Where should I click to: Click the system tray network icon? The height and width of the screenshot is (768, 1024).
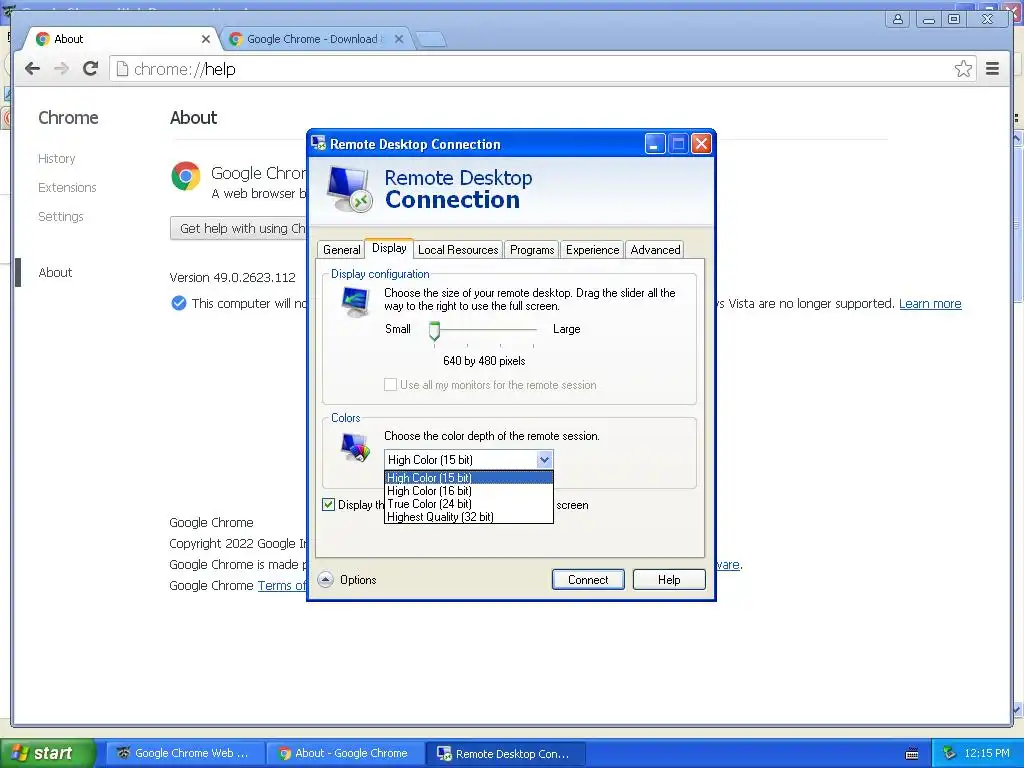coord(948,754)
